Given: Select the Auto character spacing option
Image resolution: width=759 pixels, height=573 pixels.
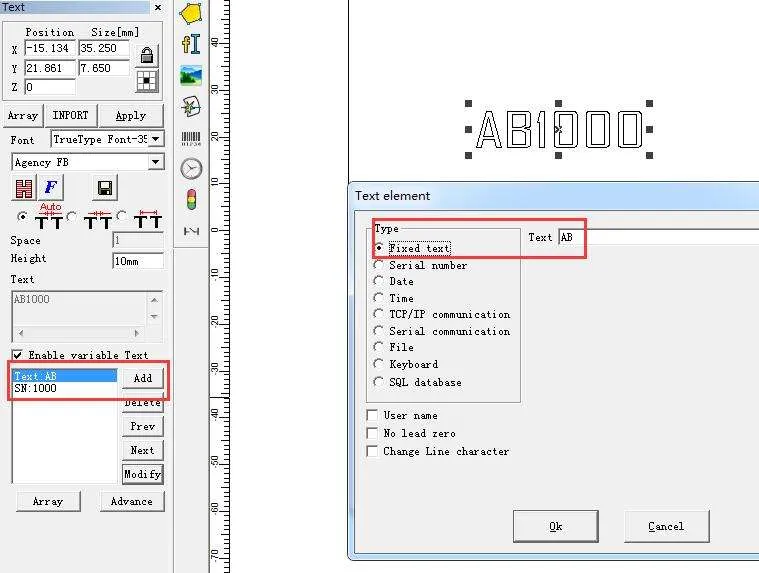Looking at the screenshot, I should pyautogui.click(x=22, y=216).
